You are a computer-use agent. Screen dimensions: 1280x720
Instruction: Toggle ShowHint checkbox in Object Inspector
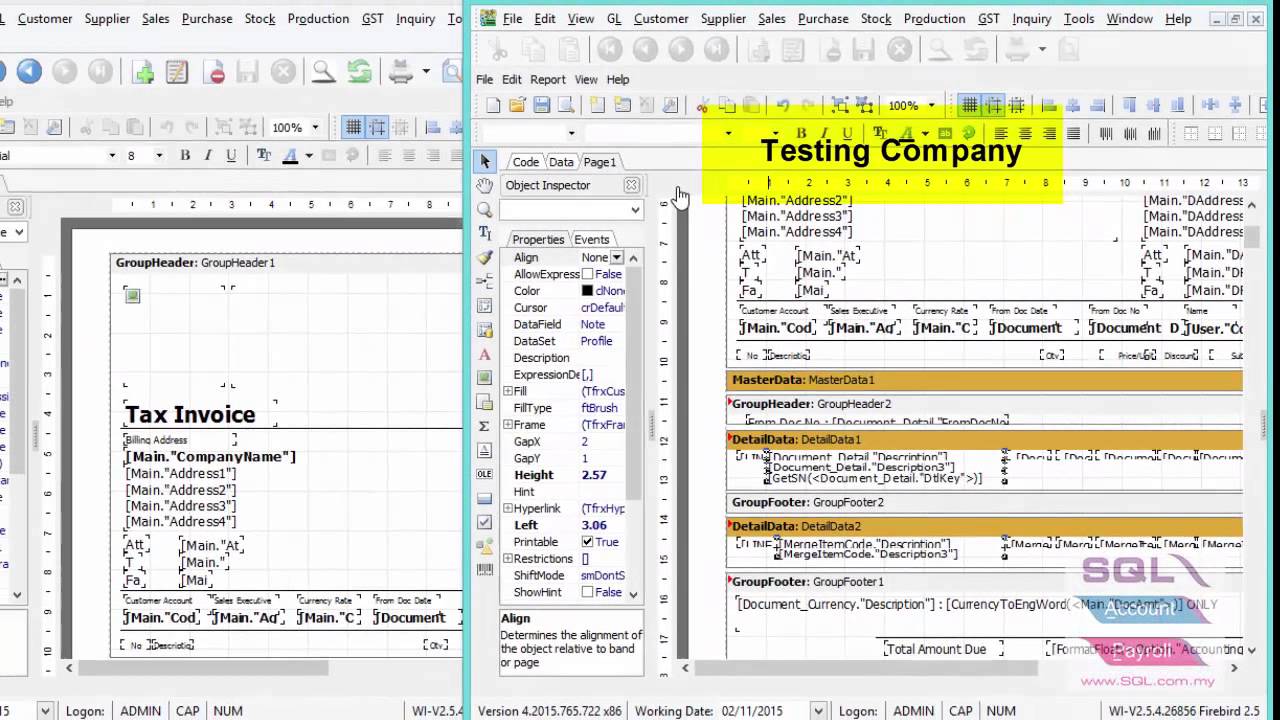(x=587, y=592)
